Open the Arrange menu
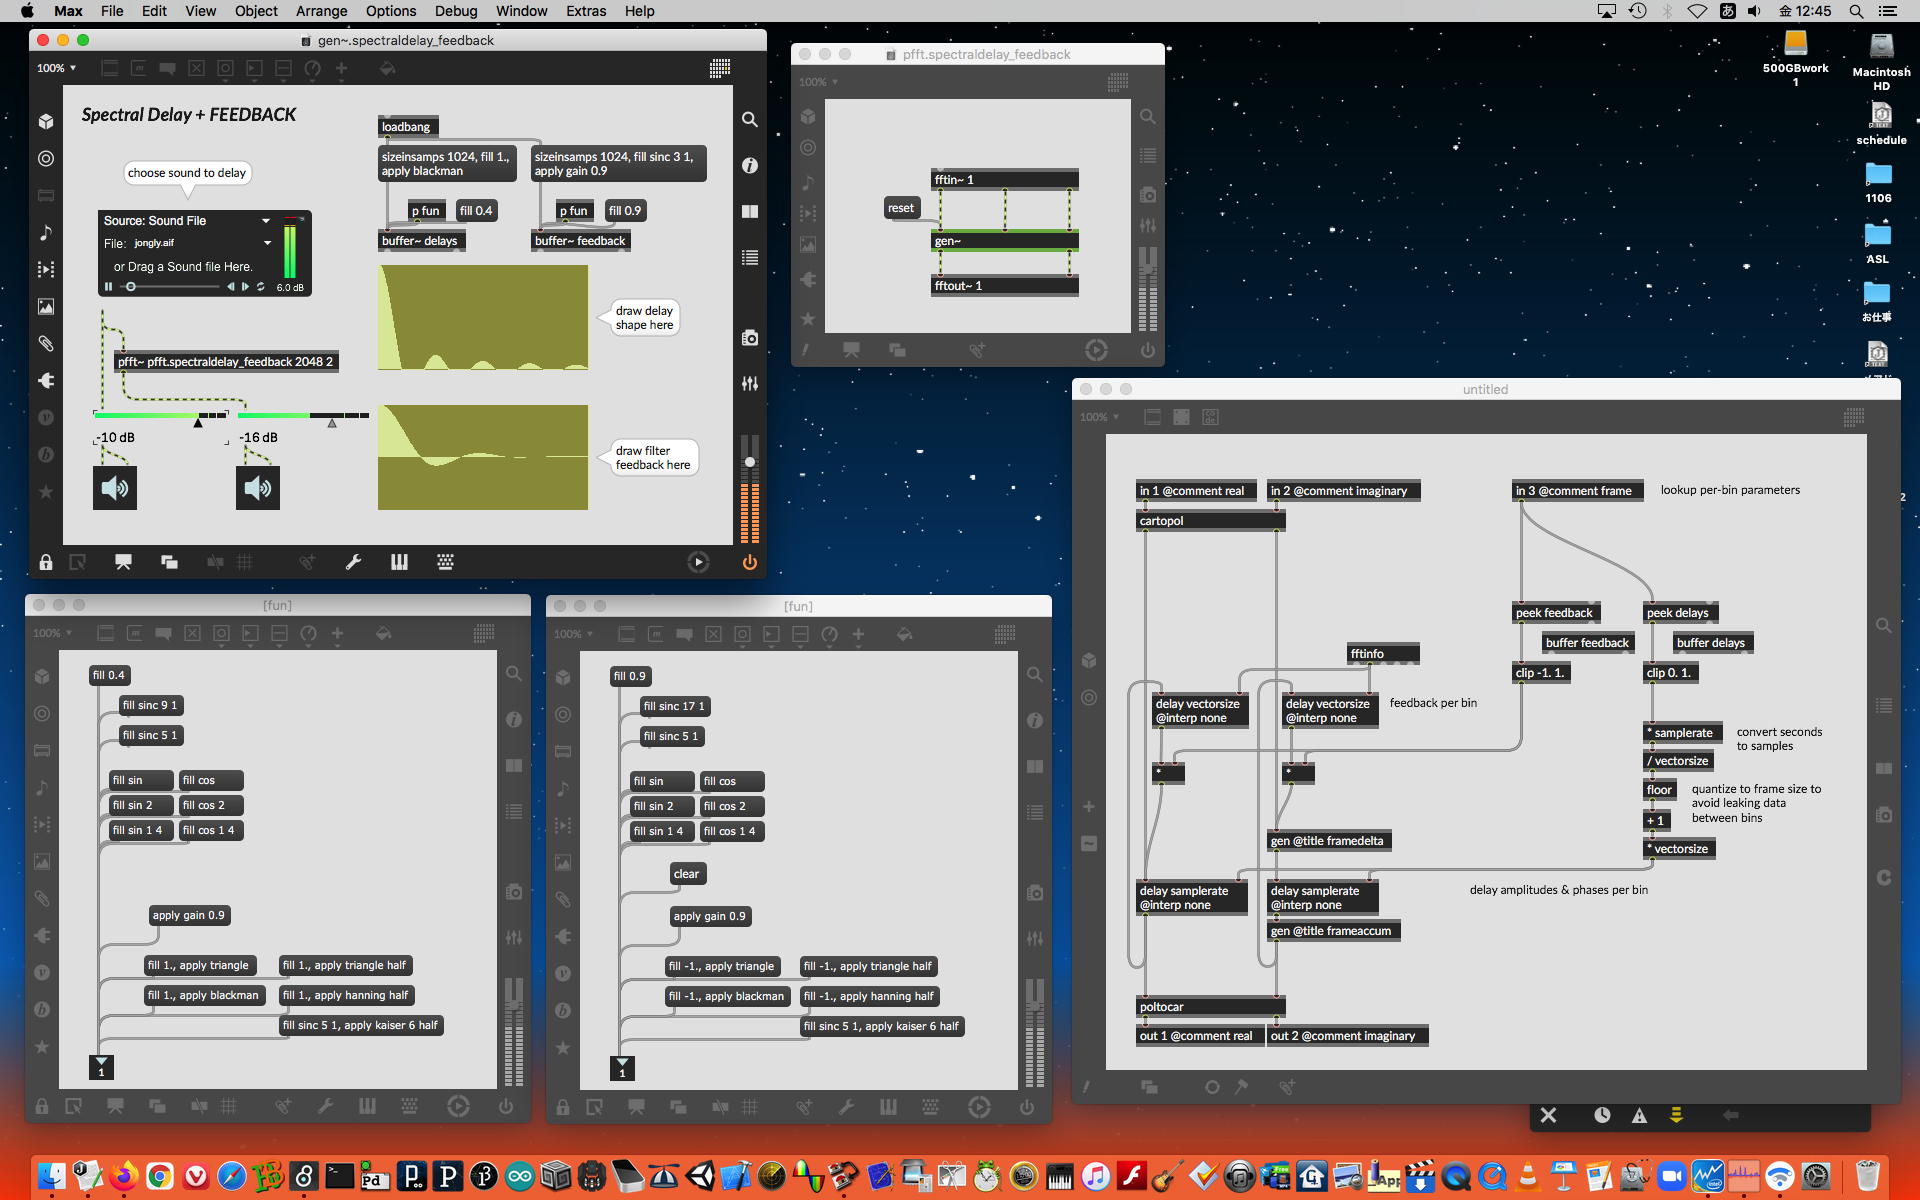This screenshot has height=1200, width=1920. coord(321,11)
